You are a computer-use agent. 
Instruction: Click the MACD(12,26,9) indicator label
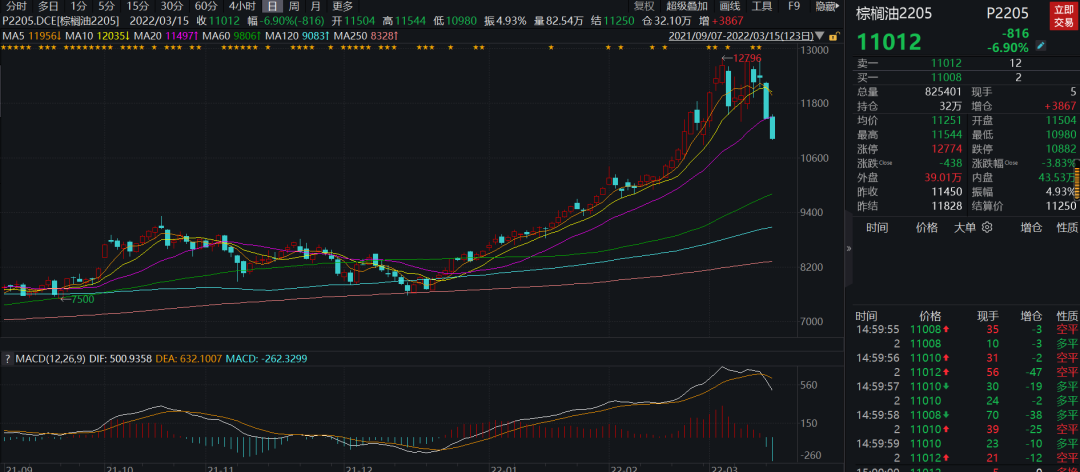[52, 358]
